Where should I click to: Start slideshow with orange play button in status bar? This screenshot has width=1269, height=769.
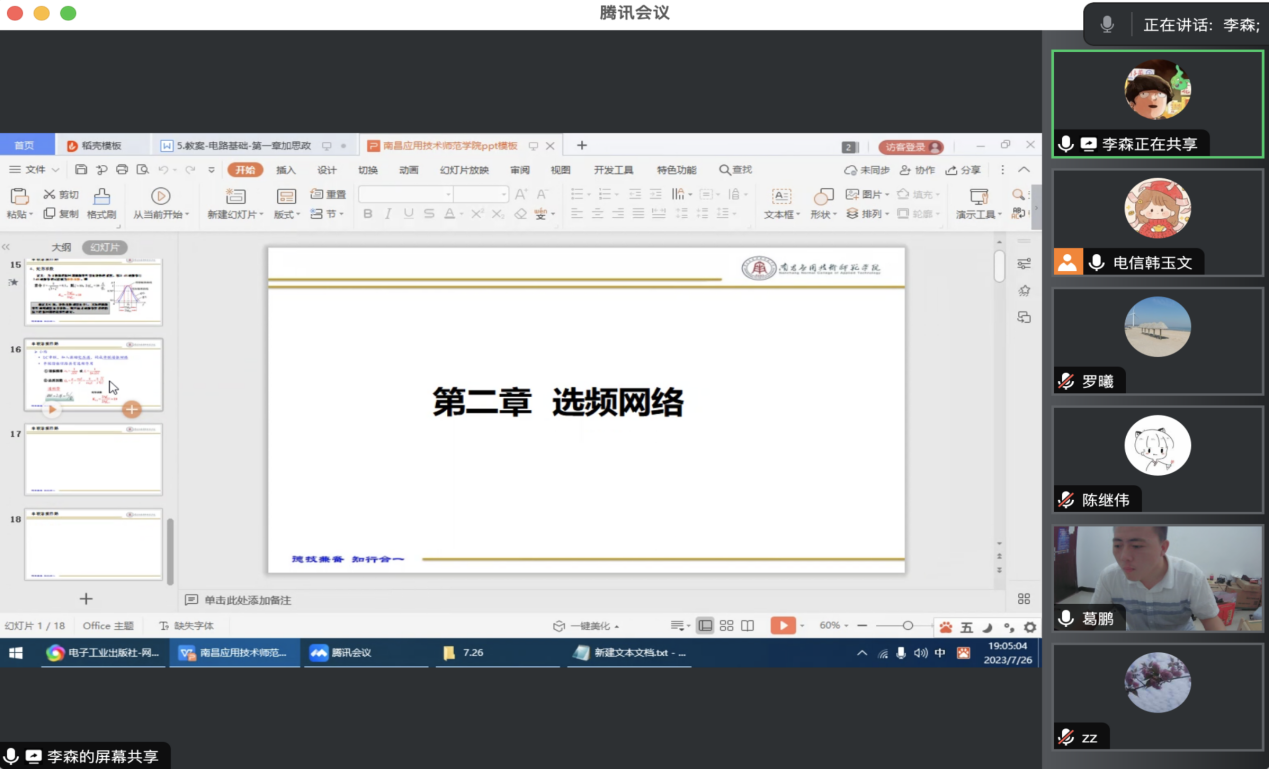782,625
